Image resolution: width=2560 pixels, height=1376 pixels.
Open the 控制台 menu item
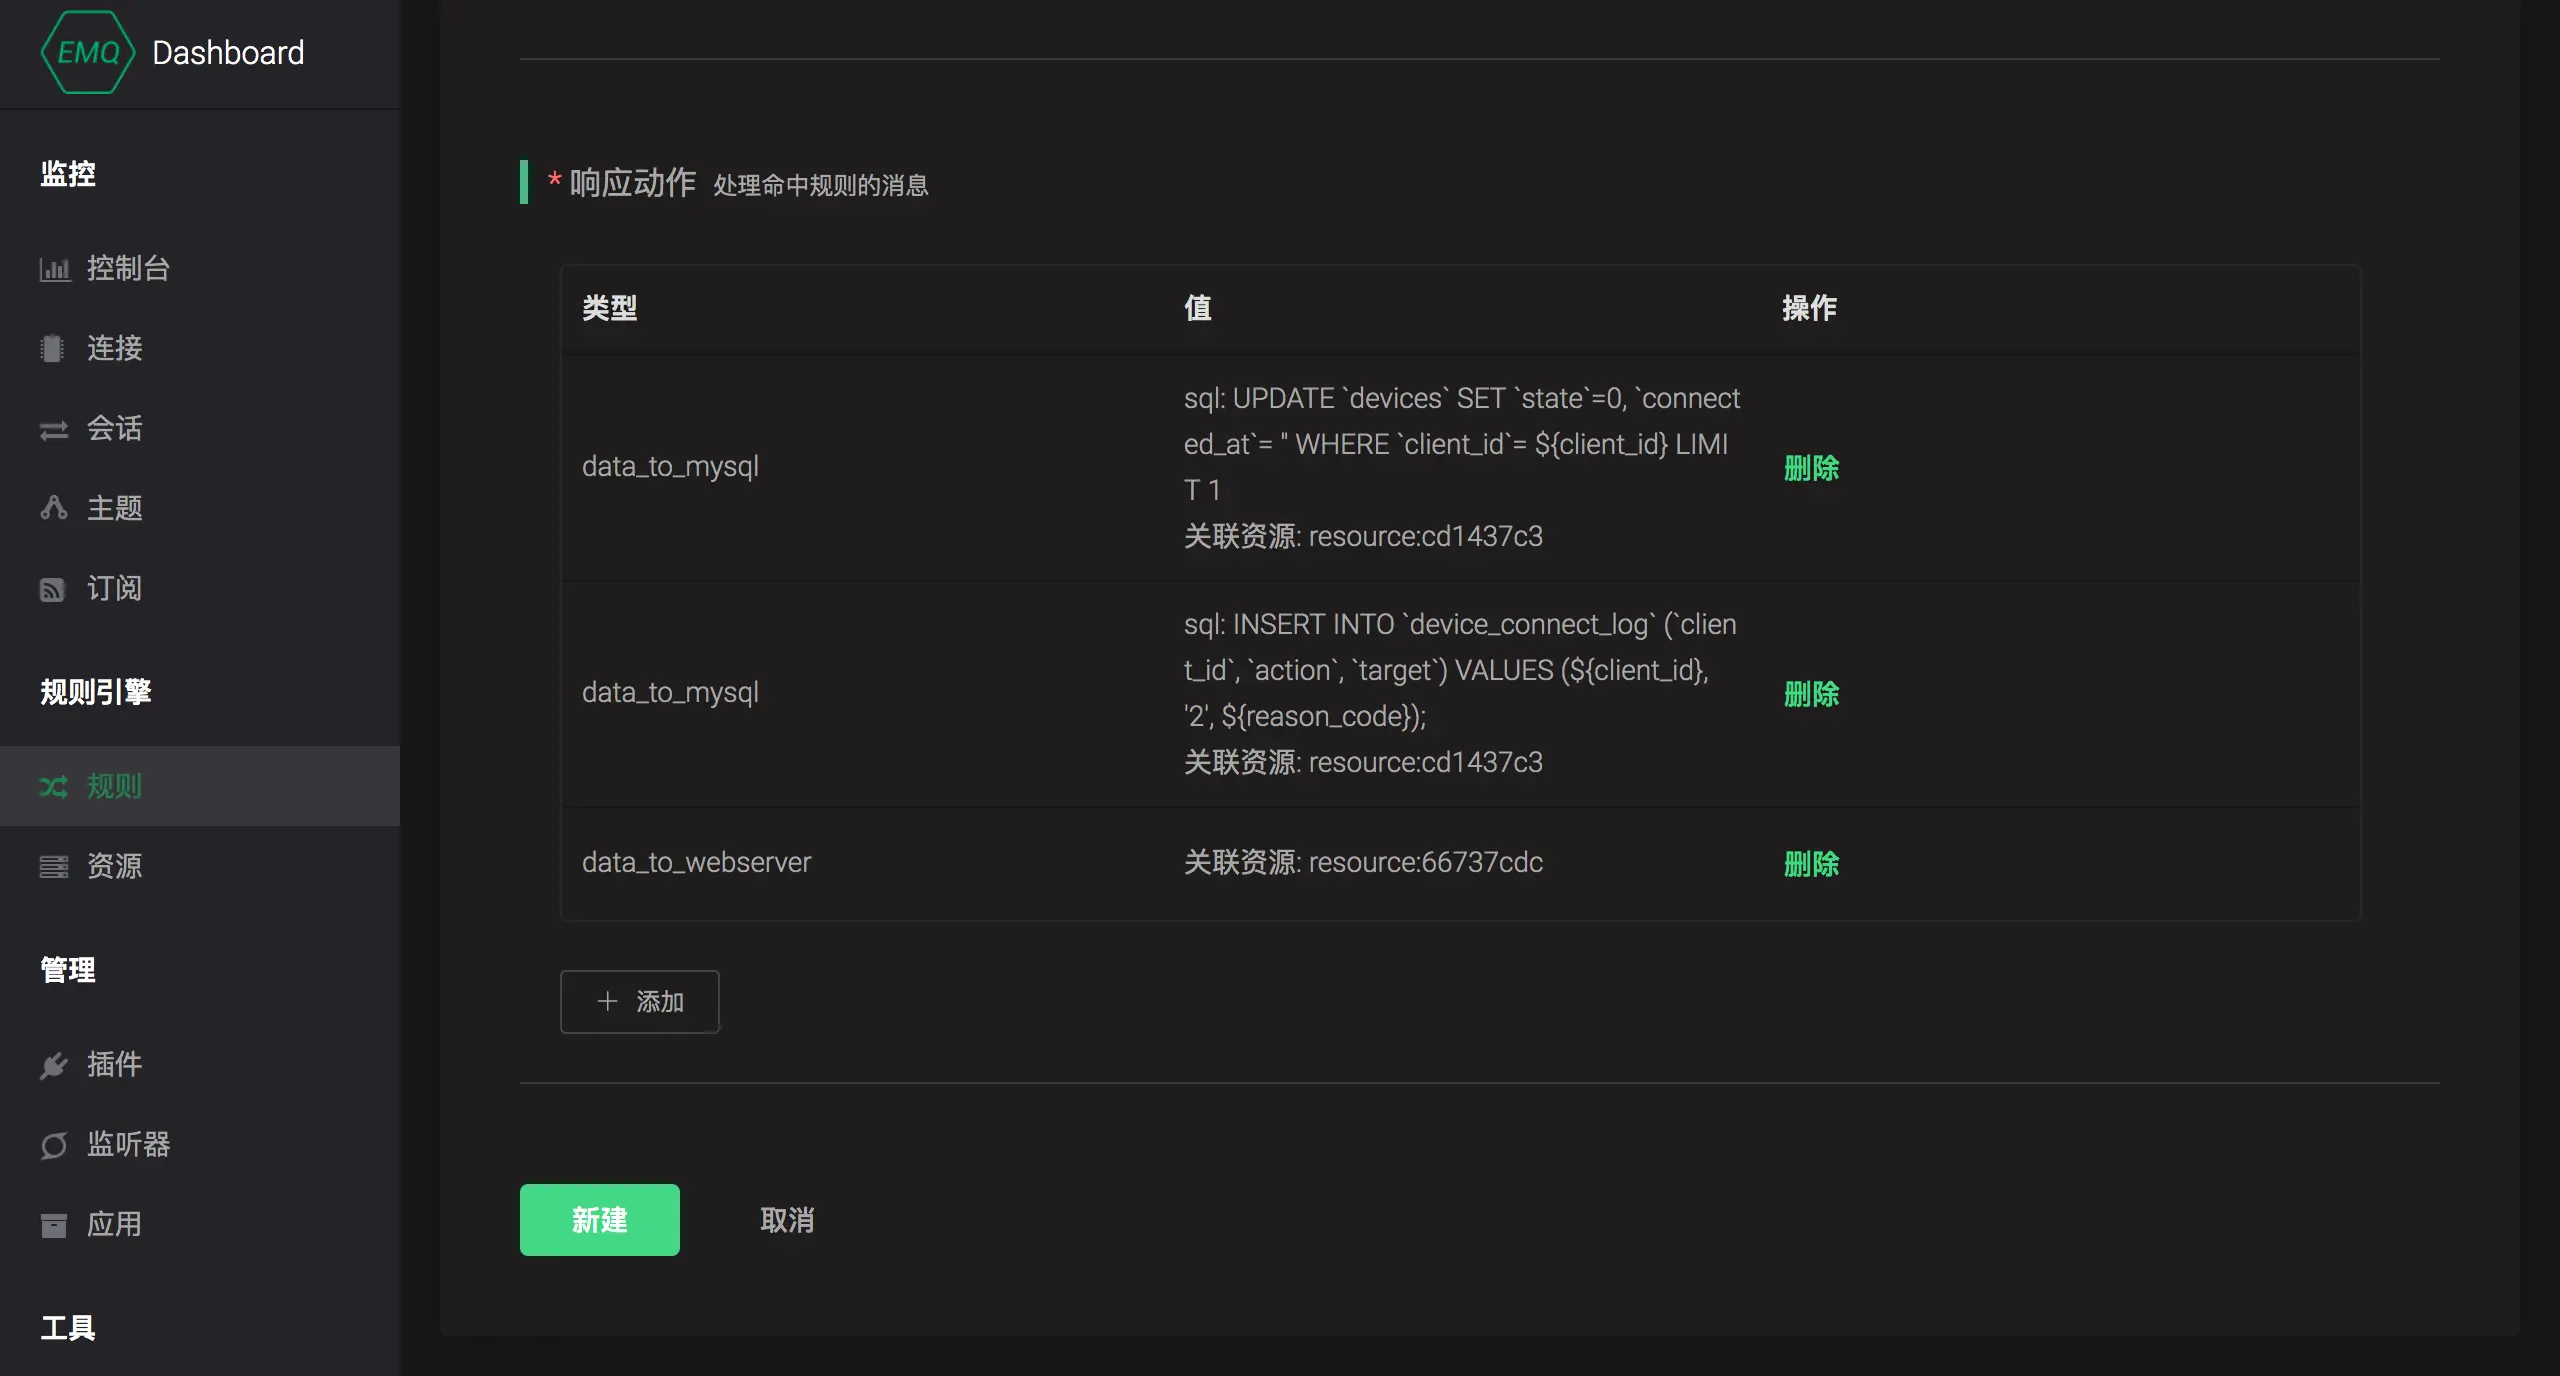coord(128,268)
